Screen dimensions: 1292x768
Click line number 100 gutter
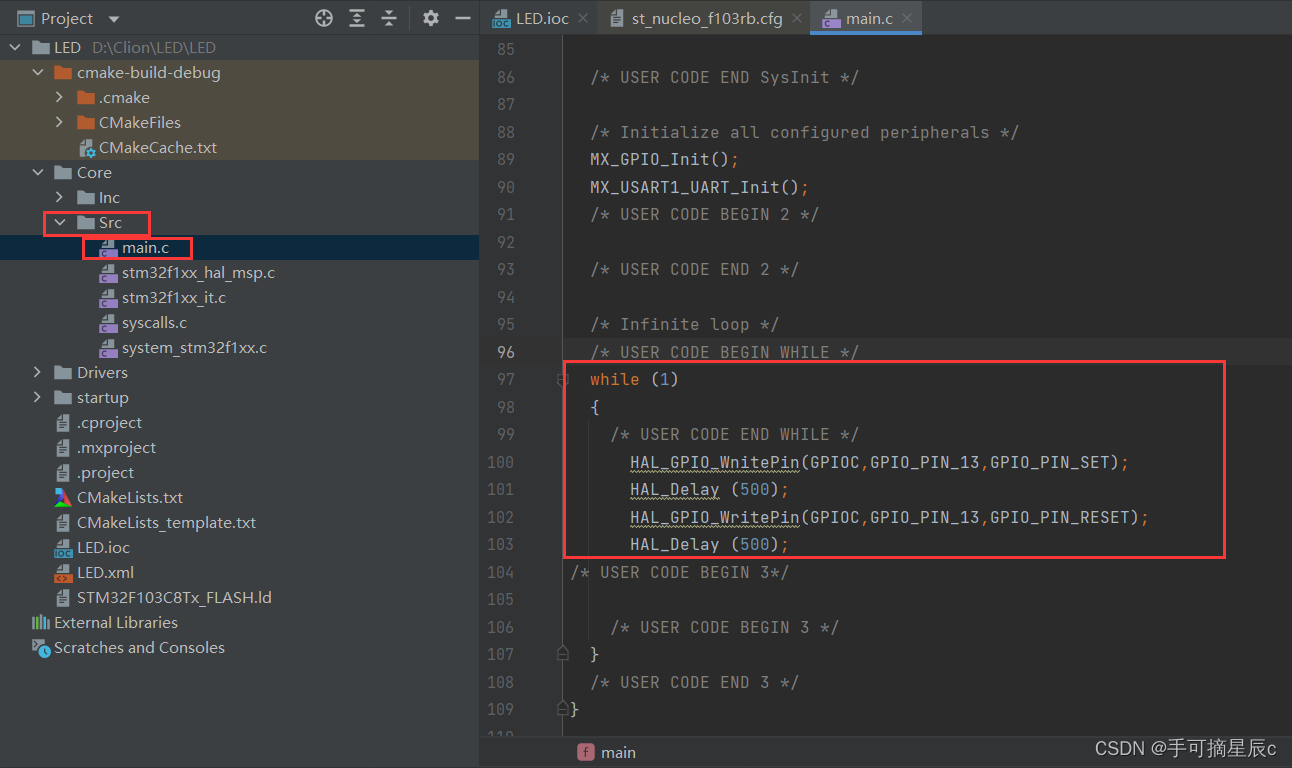pyautogui.click(x=501, y=462)
